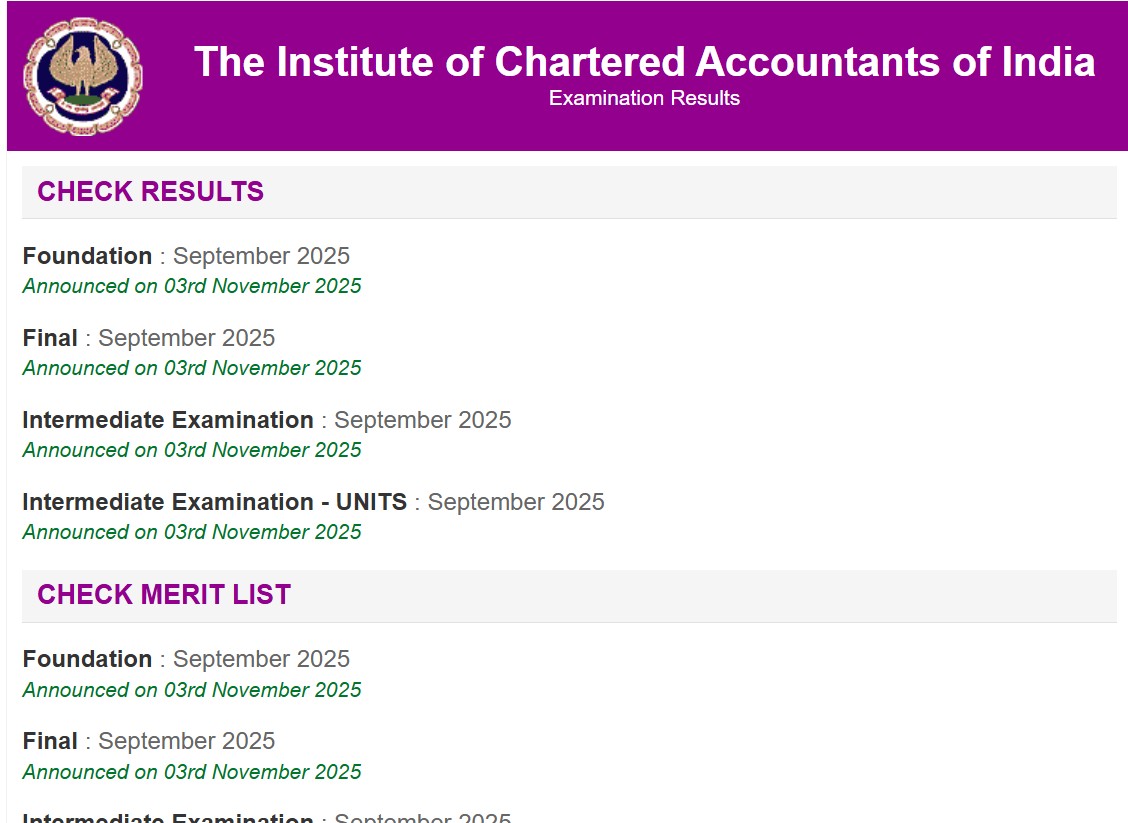Click Intermediate UNITS announcement date text
The width and height of the screenshot is (1128, 823).
tap(191, 532)
